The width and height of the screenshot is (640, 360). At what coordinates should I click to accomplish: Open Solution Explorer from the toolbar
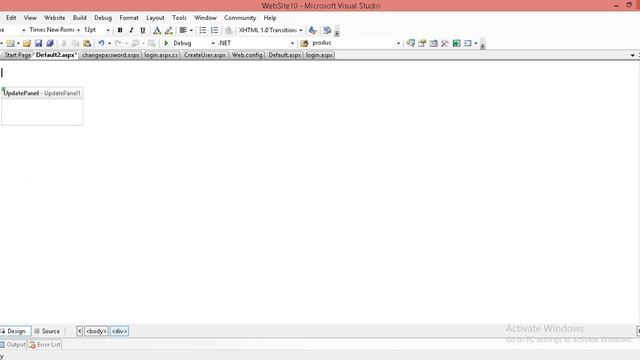411,43
